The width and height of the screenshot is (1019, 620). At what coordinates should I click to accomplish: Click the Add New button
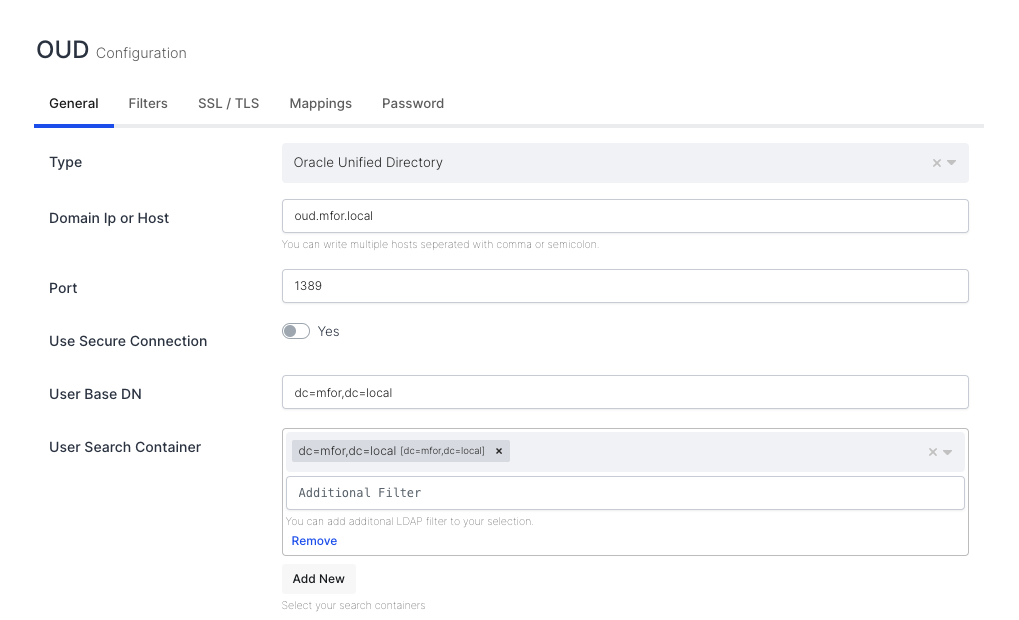pyautogui.click(x=318, y=578)
